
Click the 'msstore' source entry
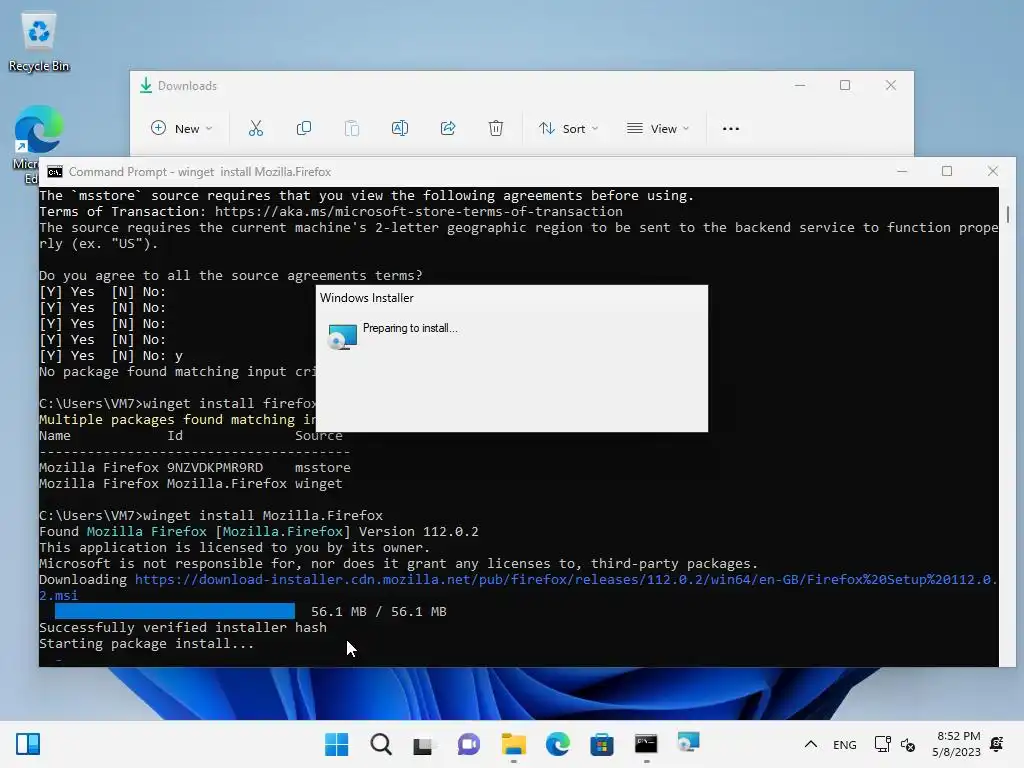pyautogui.click(x=323, y=468)
